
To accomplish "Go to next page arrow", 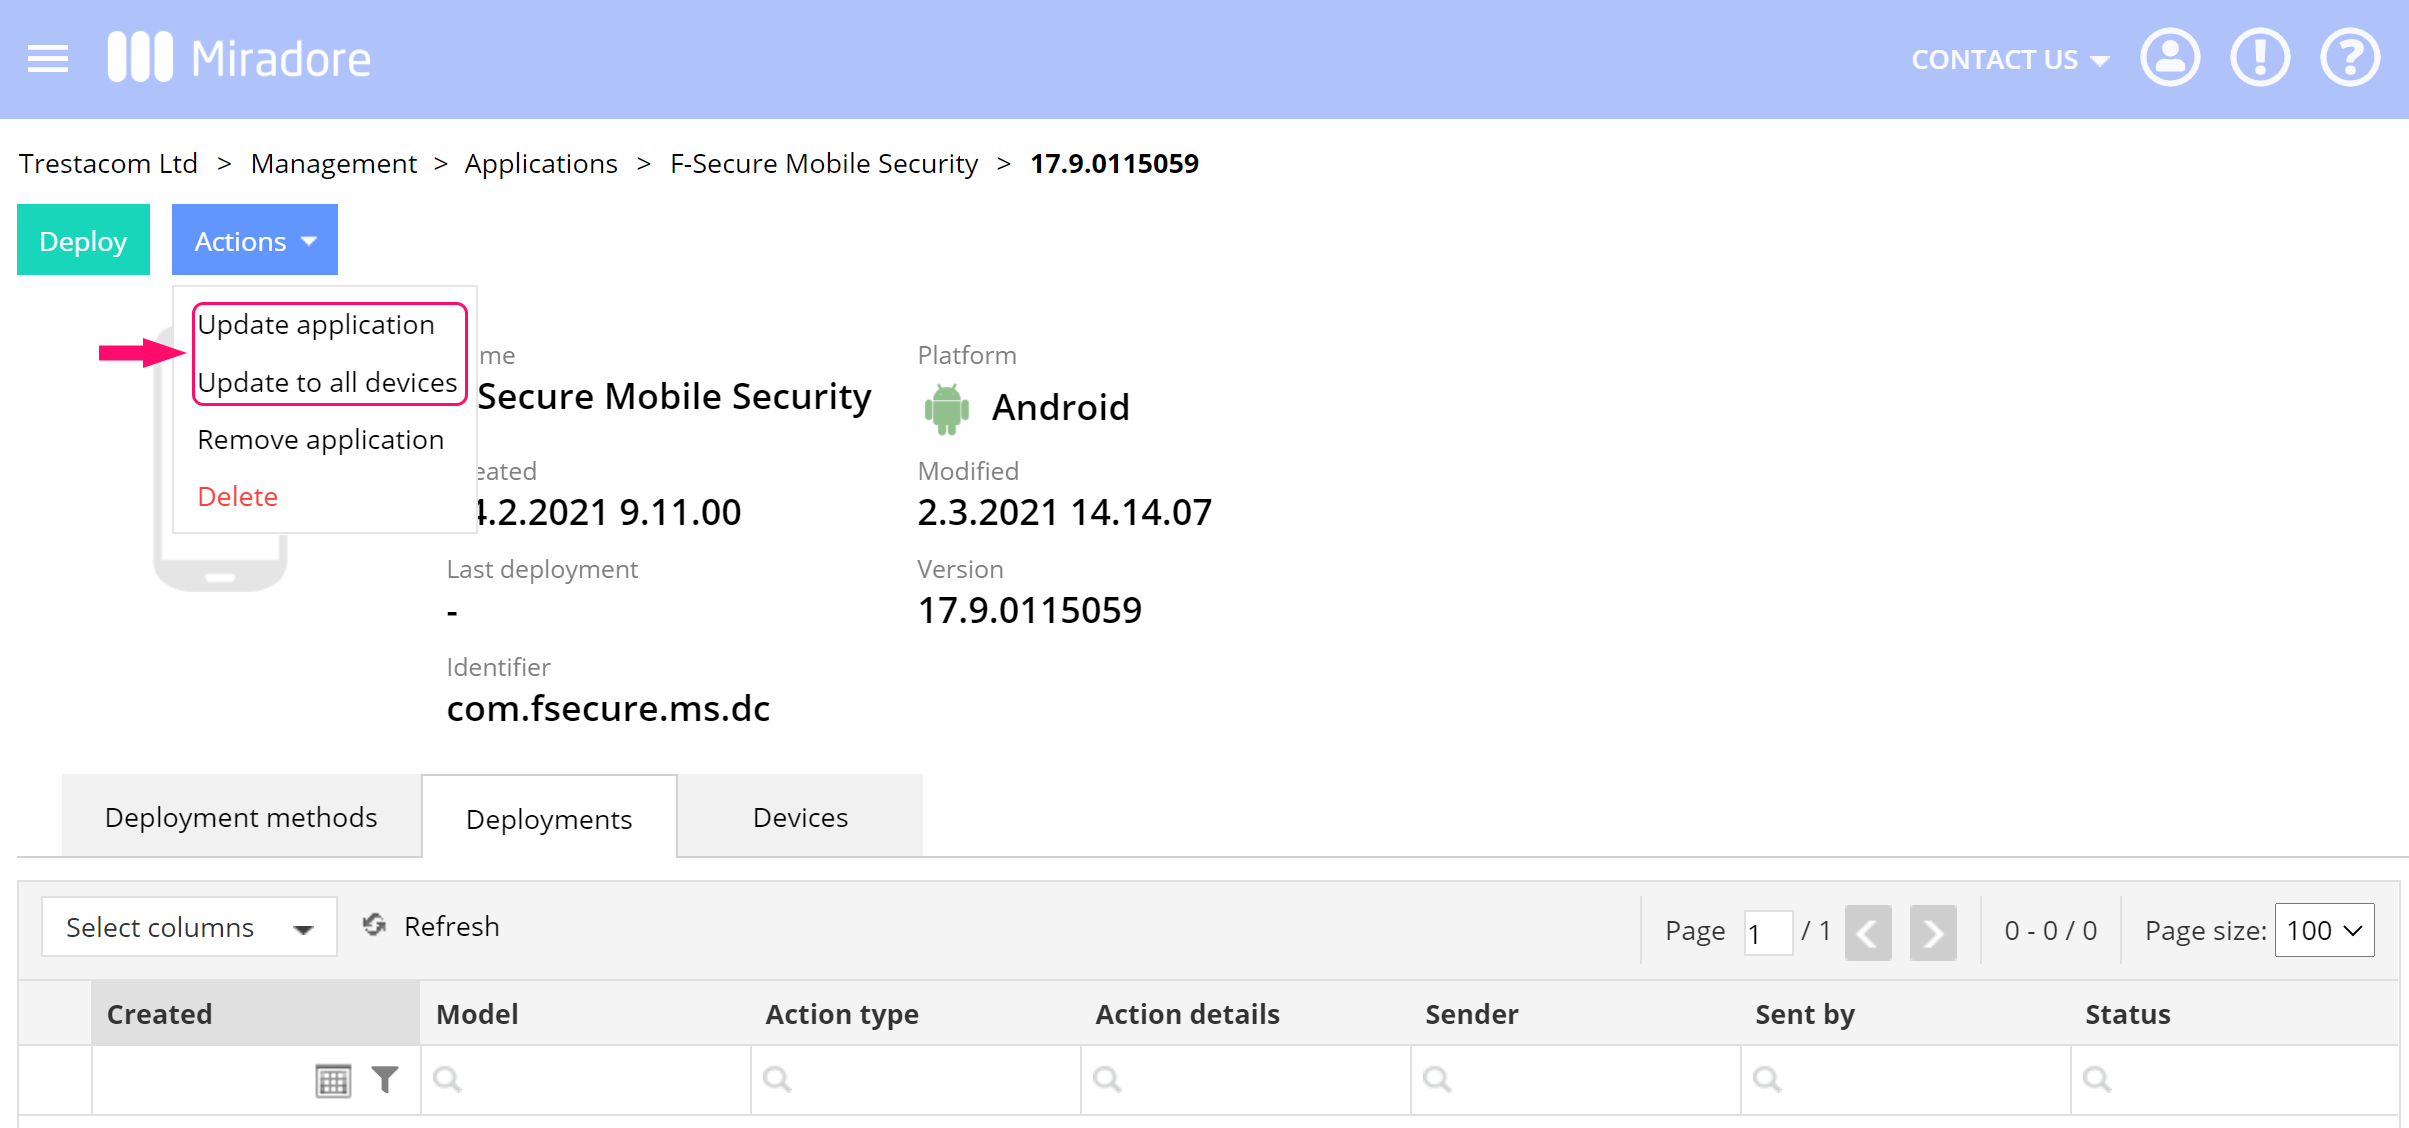I will (1933, 932).
